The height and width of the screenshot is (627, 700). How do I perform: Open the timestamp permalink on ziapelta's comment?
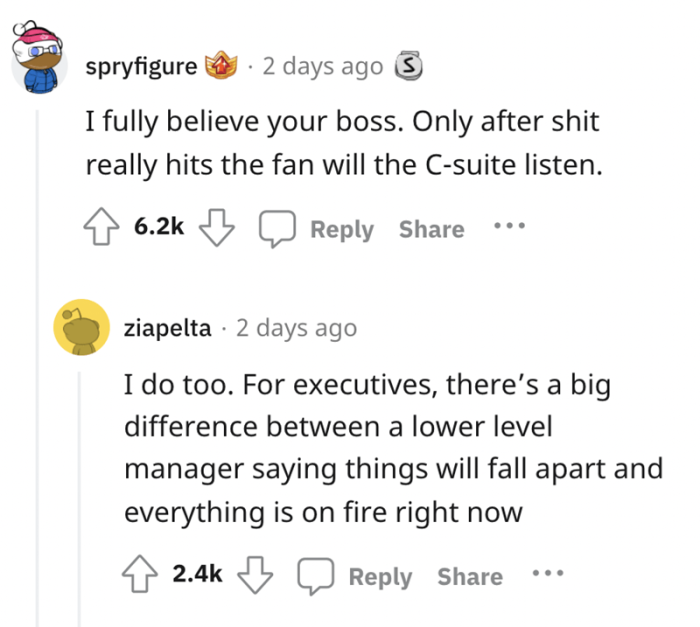tap(296, 327)
